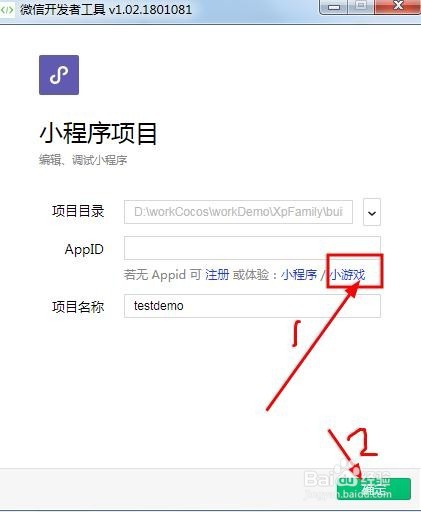The width and height of the screenshot is (421, 512).
Task: Click into the empty AppID field
Action: coord(252,248)
